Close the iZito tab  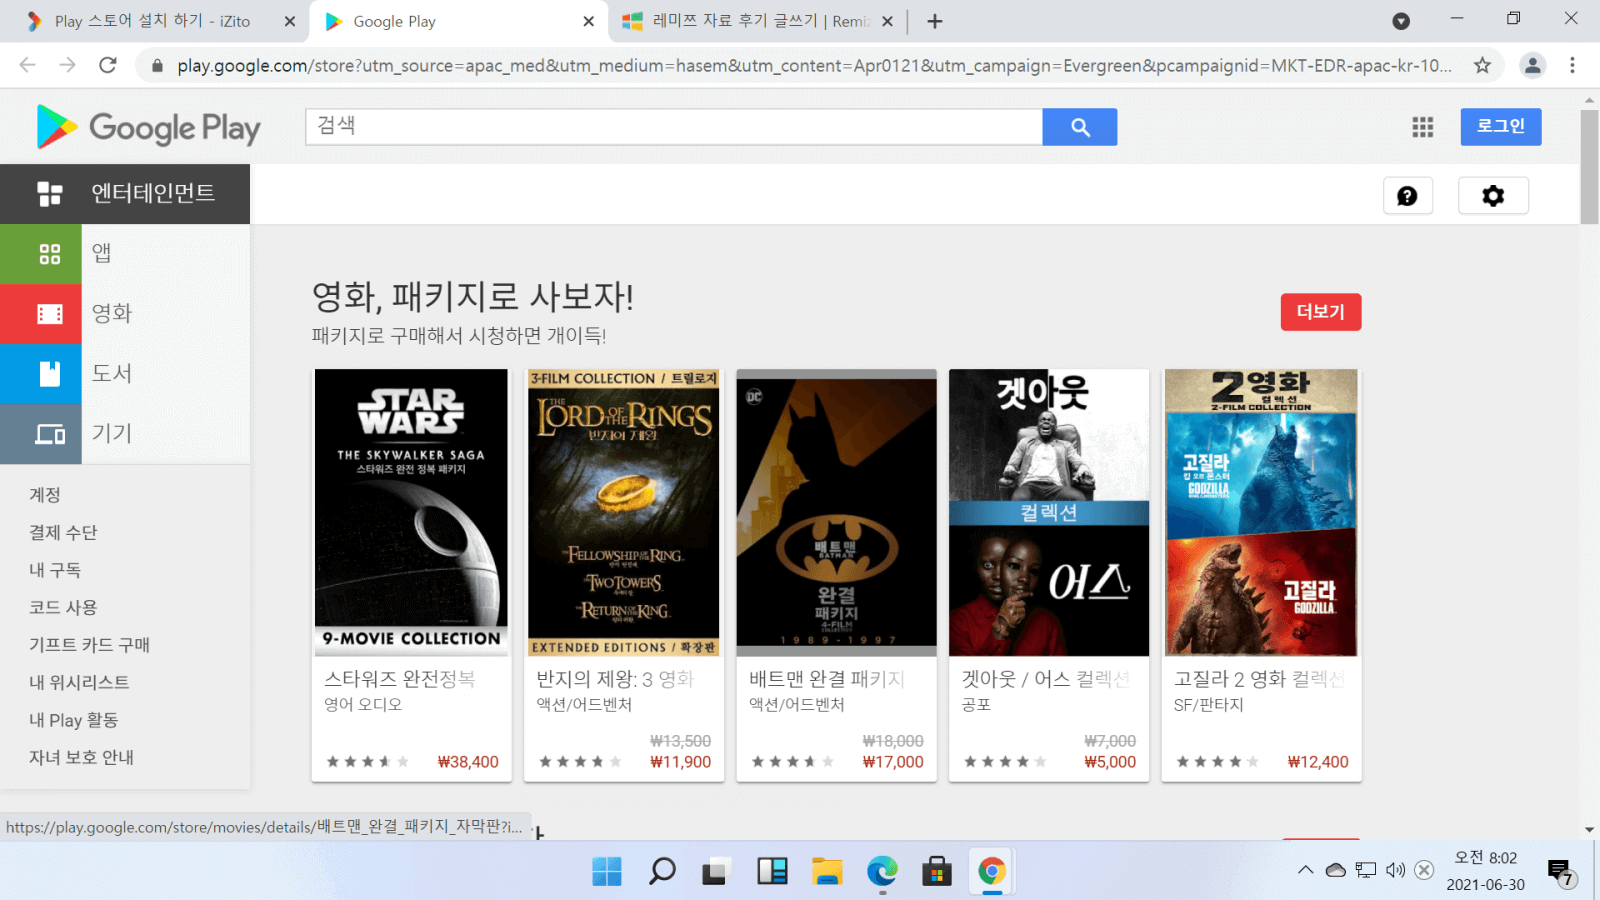tap(290, 21)
